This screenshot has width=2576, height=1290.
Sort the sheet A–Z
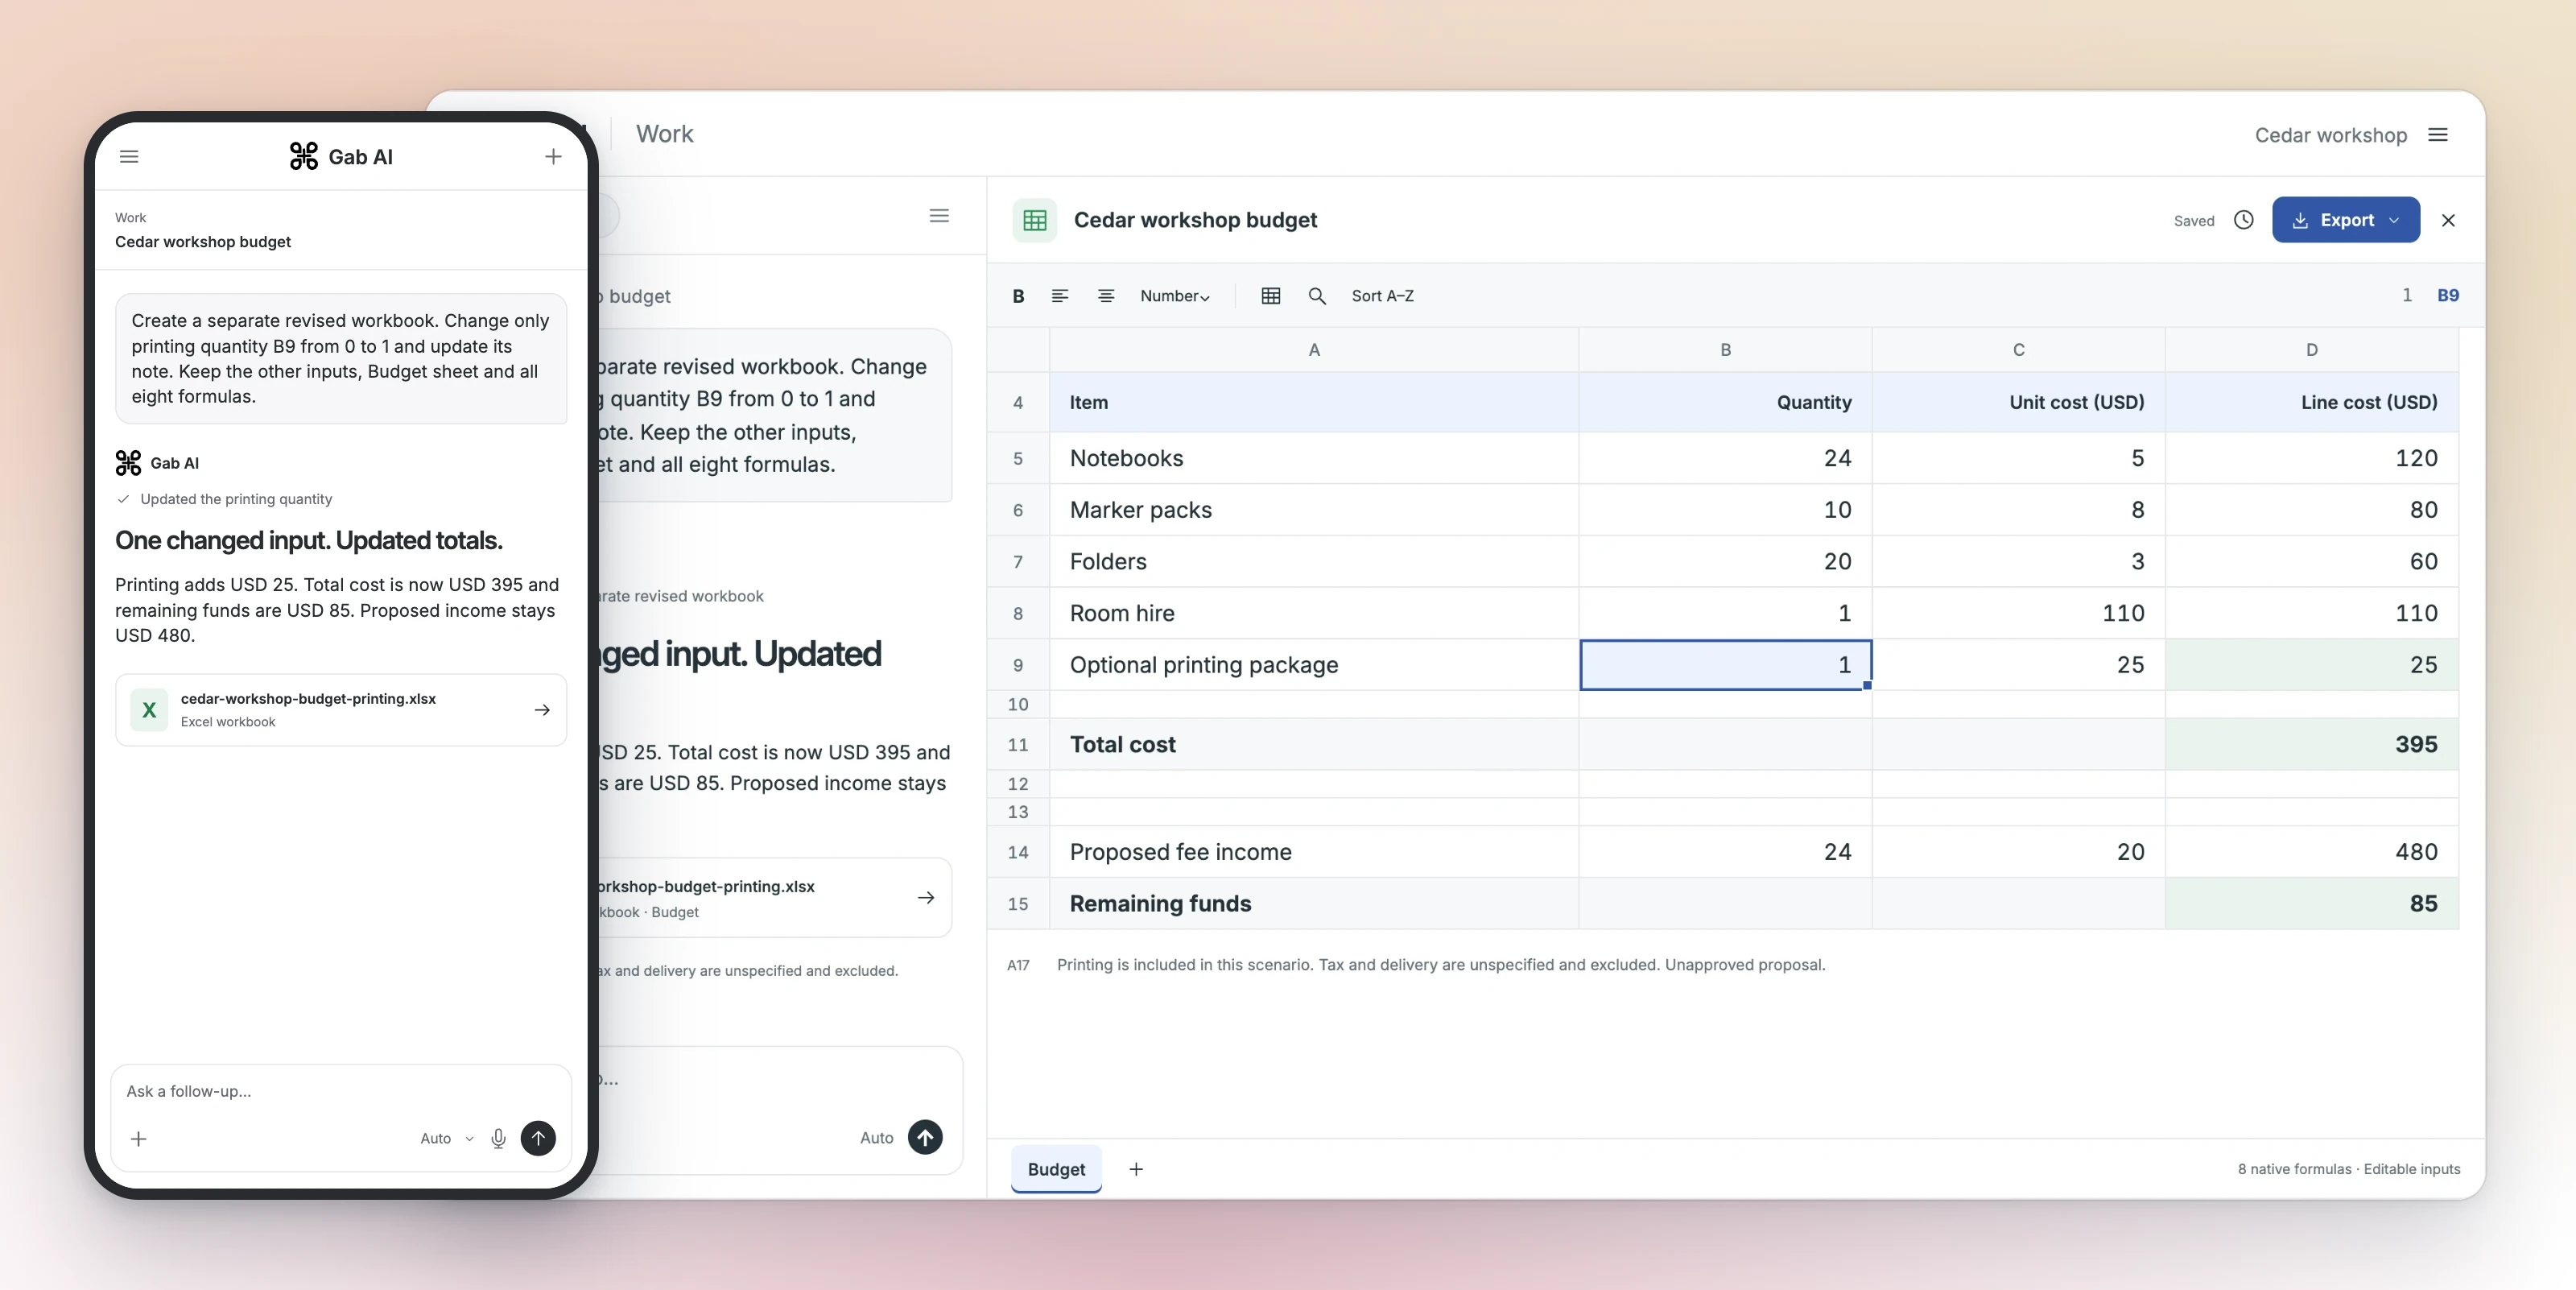[x=1383, y=296]
